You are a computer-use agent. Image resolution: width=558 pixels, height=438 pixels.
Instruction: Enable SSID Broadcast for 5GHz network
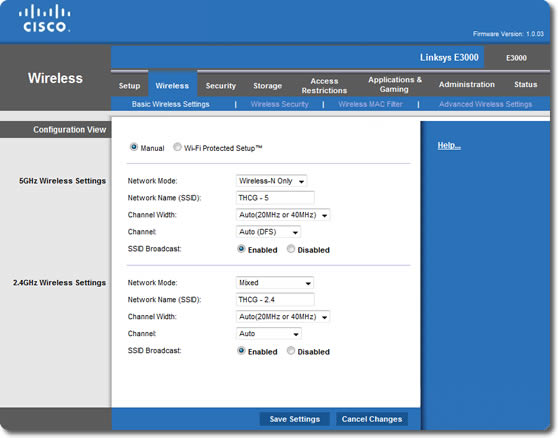[241, 249]
